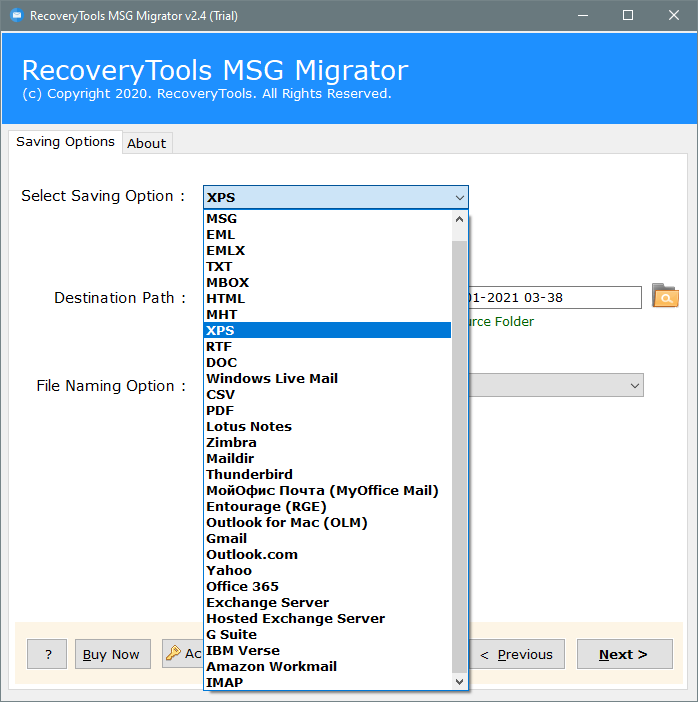The width and height of the screenshot is (698, 702).
Task: Click the Next button
Action: [625, 654]
